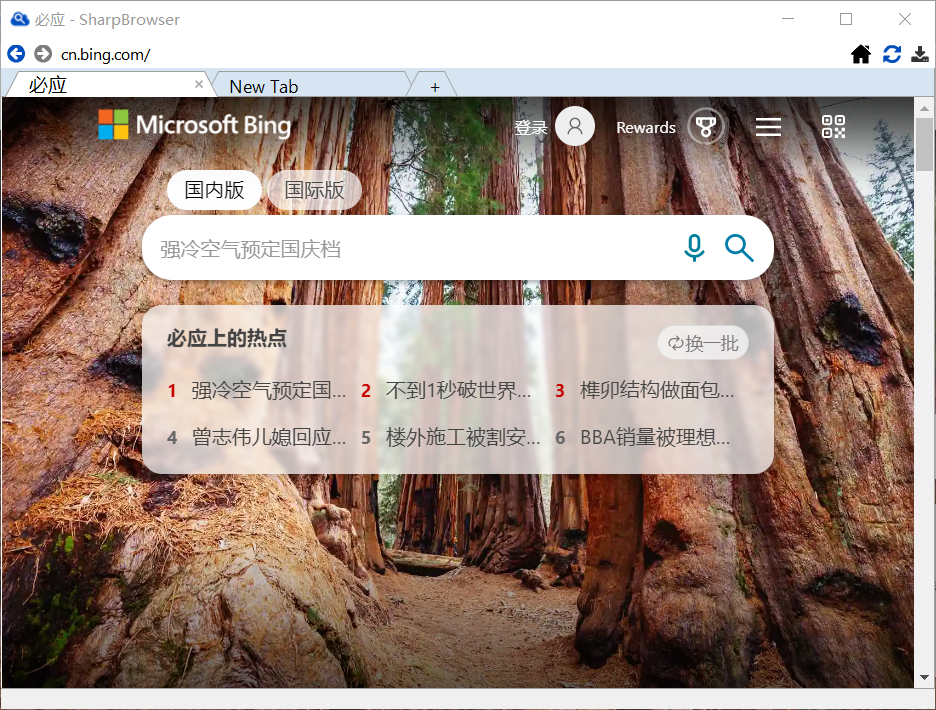The height and width of the screenshot is (710, 936).
Task: Click the user avatar sign-in icon
Action: [575, 127]
